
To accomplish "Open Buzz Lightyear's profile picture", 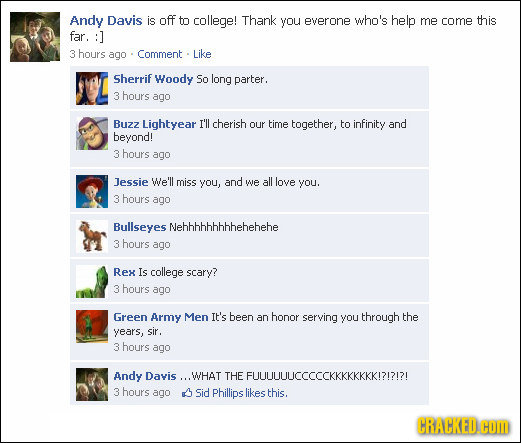I will 92,133.
